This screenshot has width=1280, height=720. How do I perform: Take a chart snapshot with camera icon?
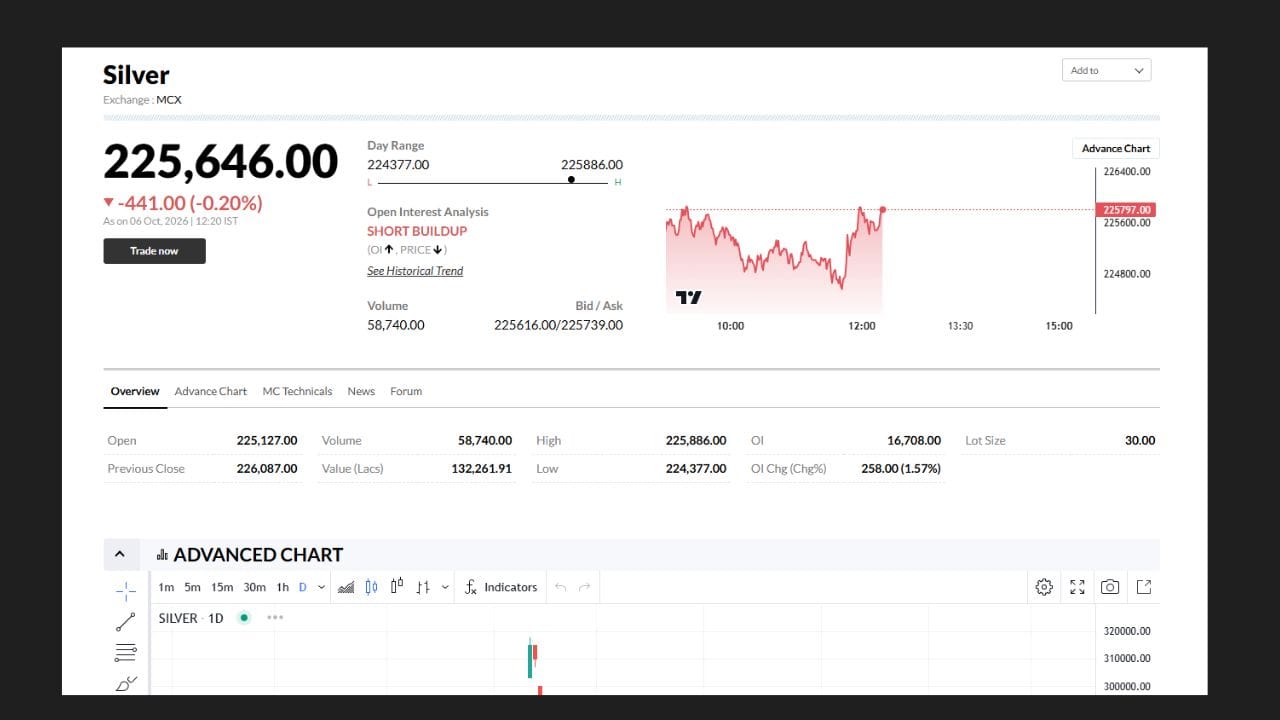pyautogui.click(x=1110, y=587)
